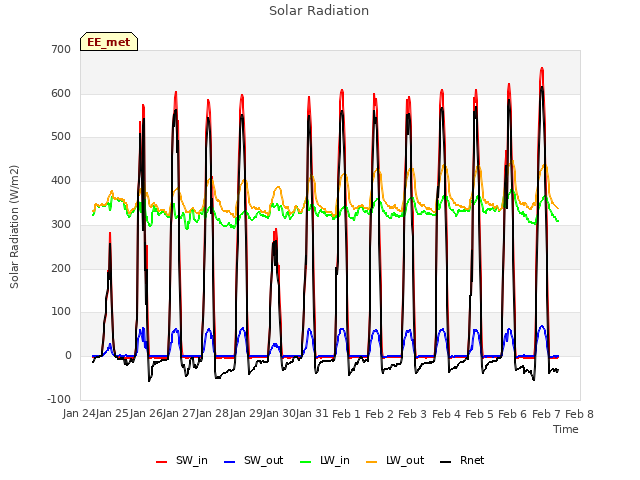Click the Time x-axis label
The height and width of the screenshot is (480, 640).
[566, 429]
